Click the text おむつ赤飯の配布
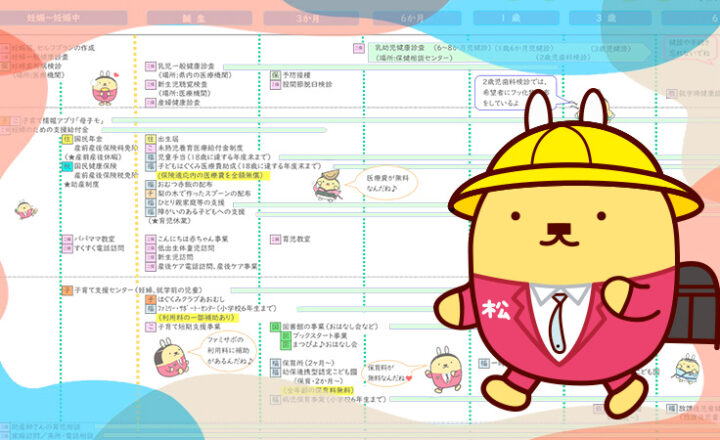 point(185,184)
